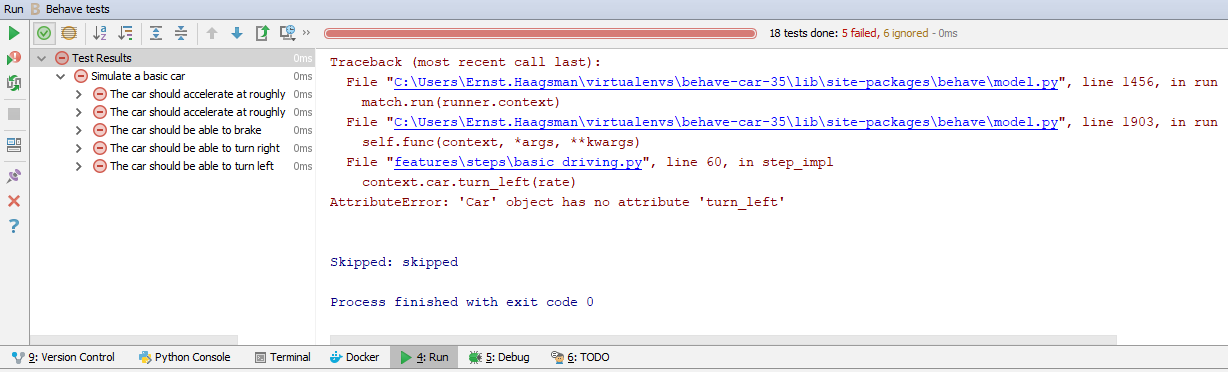Viewport: 1228px width, 372px height.
Task: Click the gray Stop process square
Action: click(x=14, y=114)
